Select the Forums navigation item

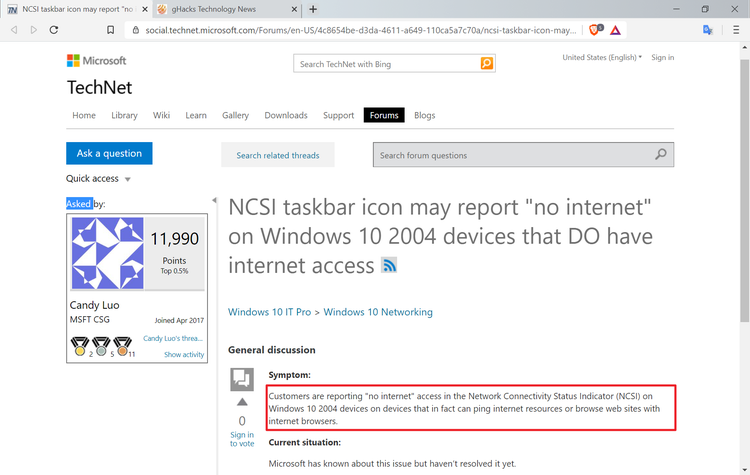coord(384,115)
